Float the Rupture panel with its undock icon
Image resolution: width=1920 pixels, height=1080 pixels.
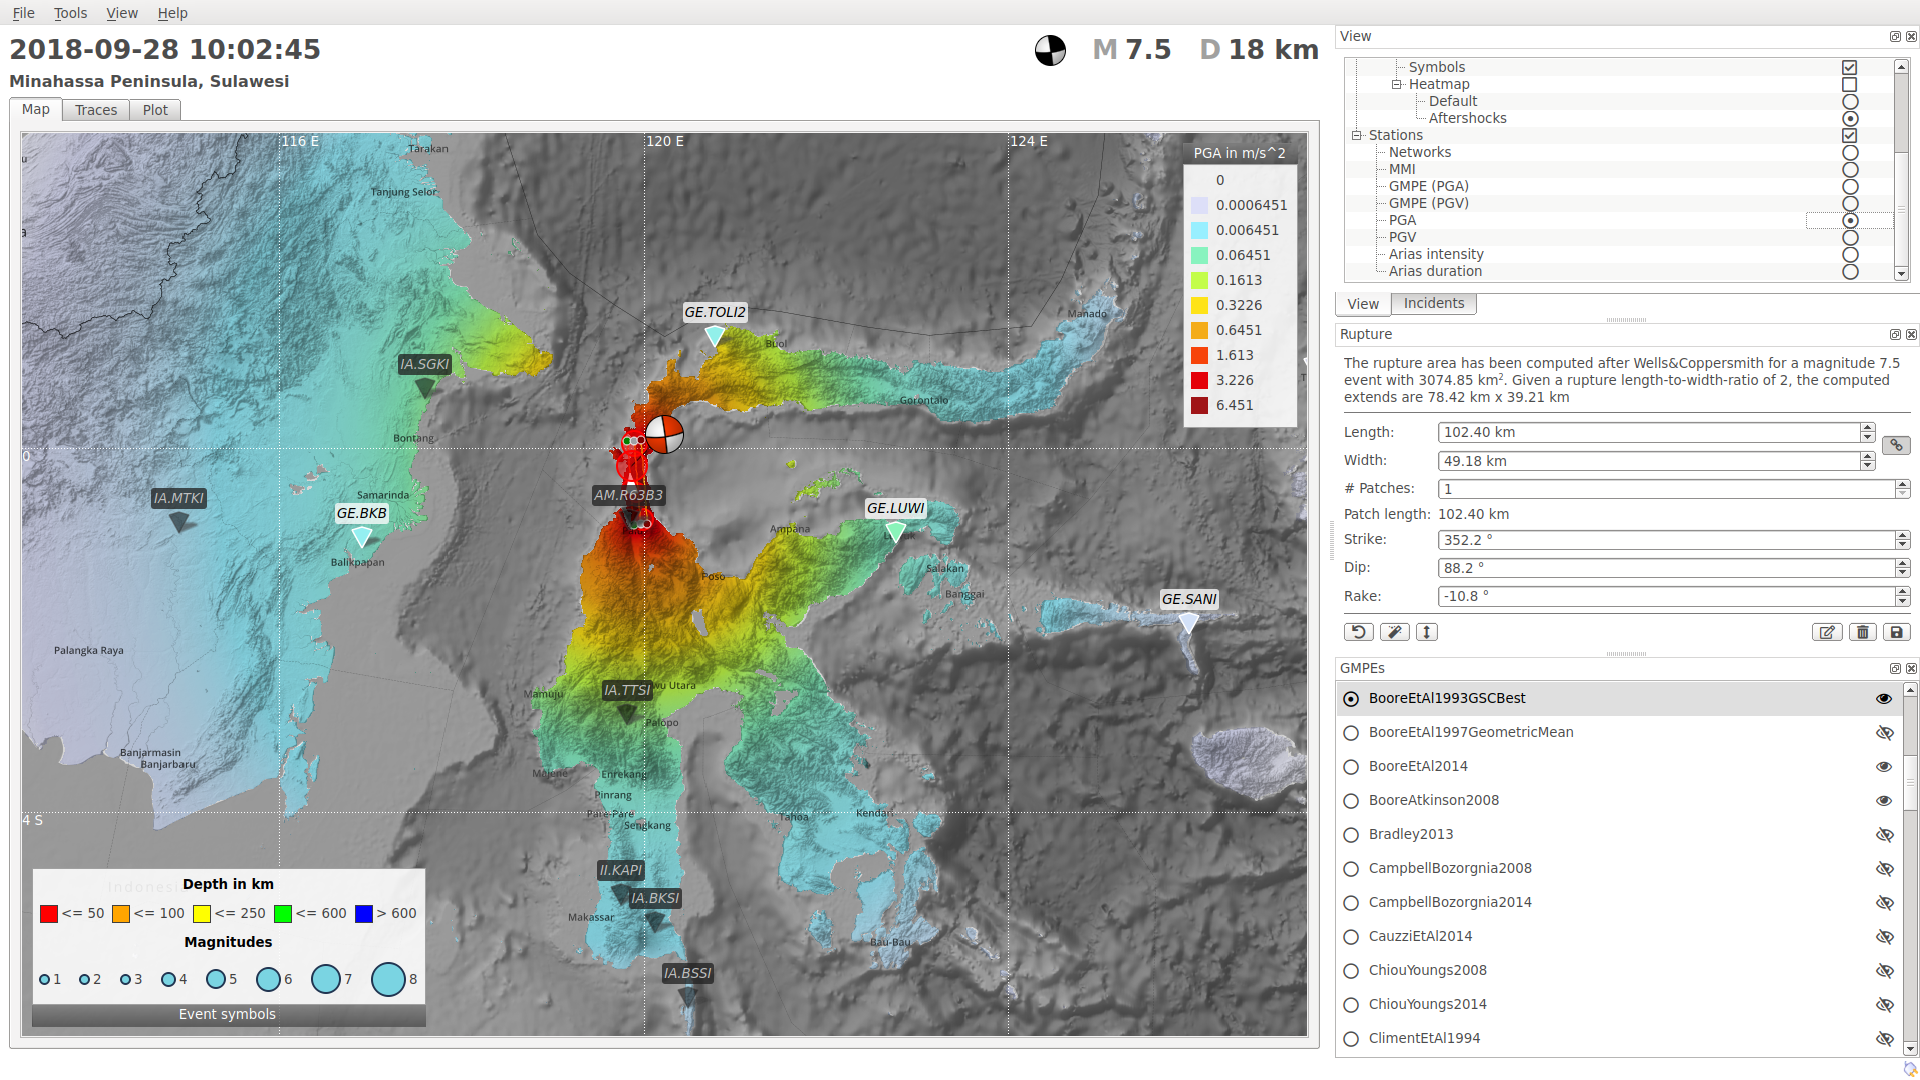click(1895, 335)
